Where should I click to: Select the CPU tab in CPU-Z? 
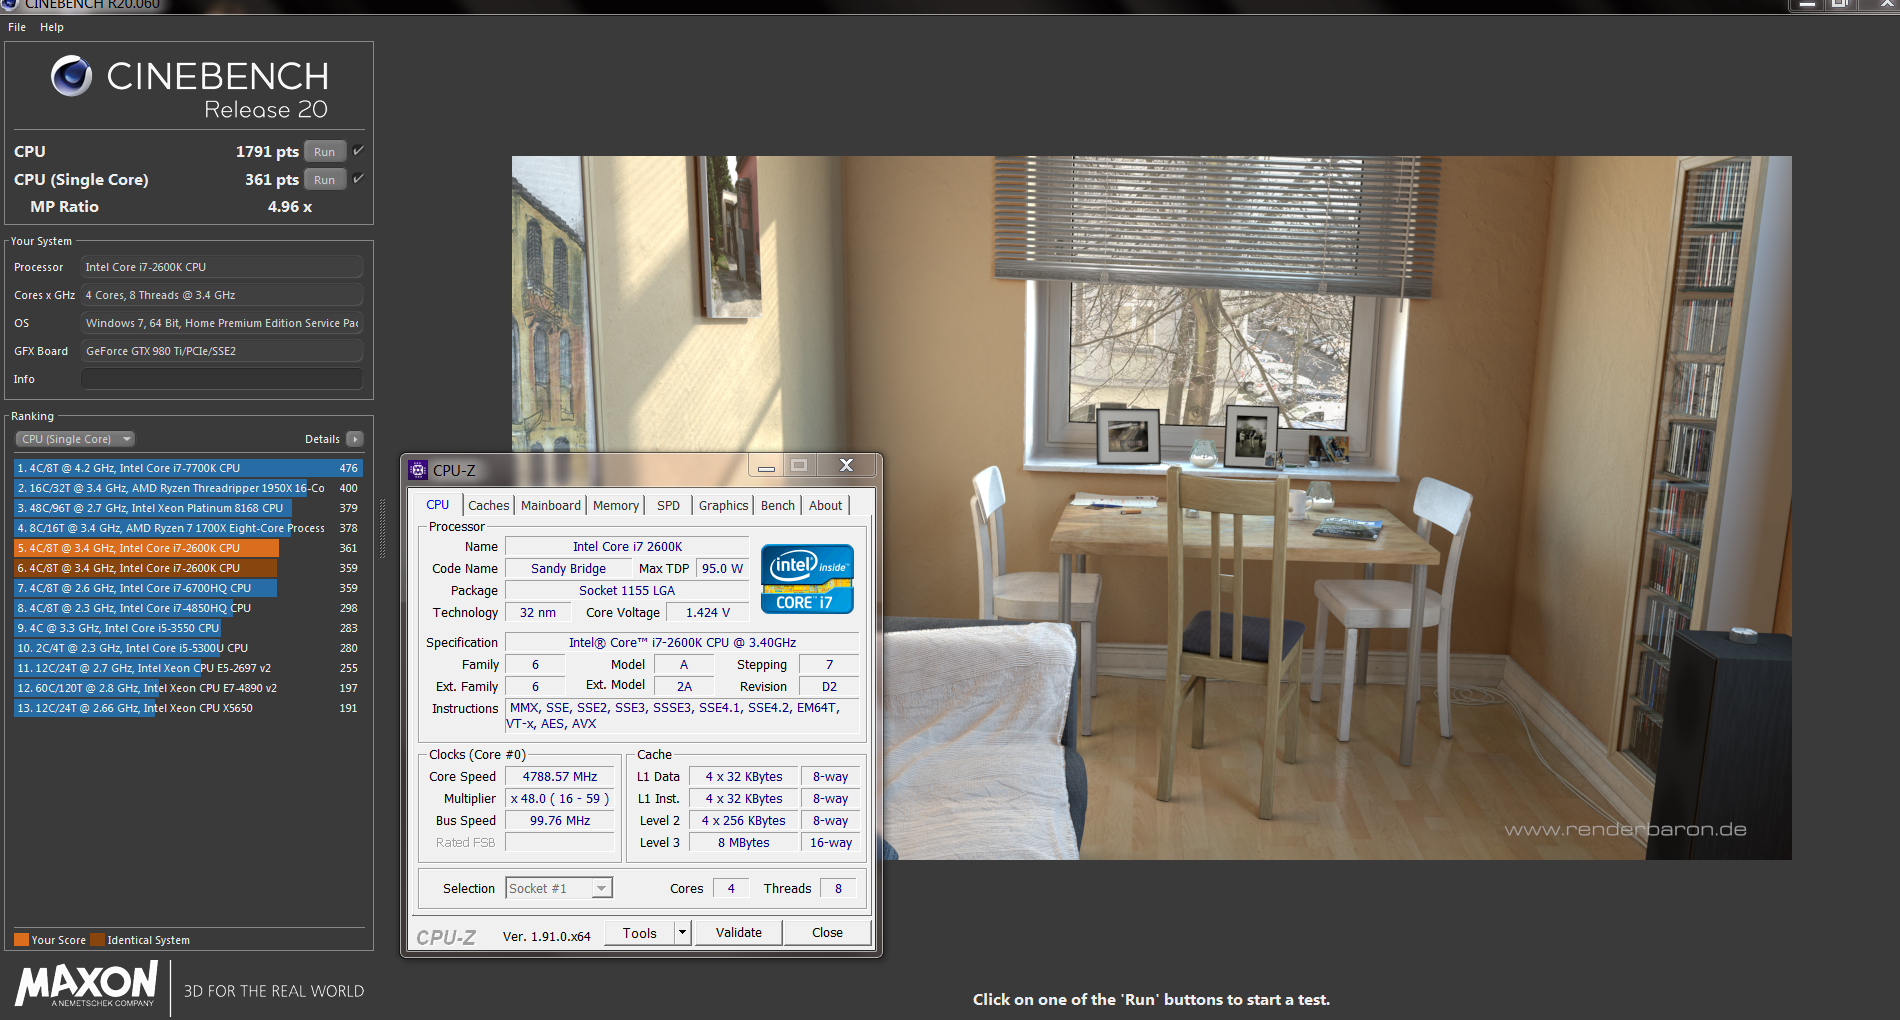[x=437, y=505]
